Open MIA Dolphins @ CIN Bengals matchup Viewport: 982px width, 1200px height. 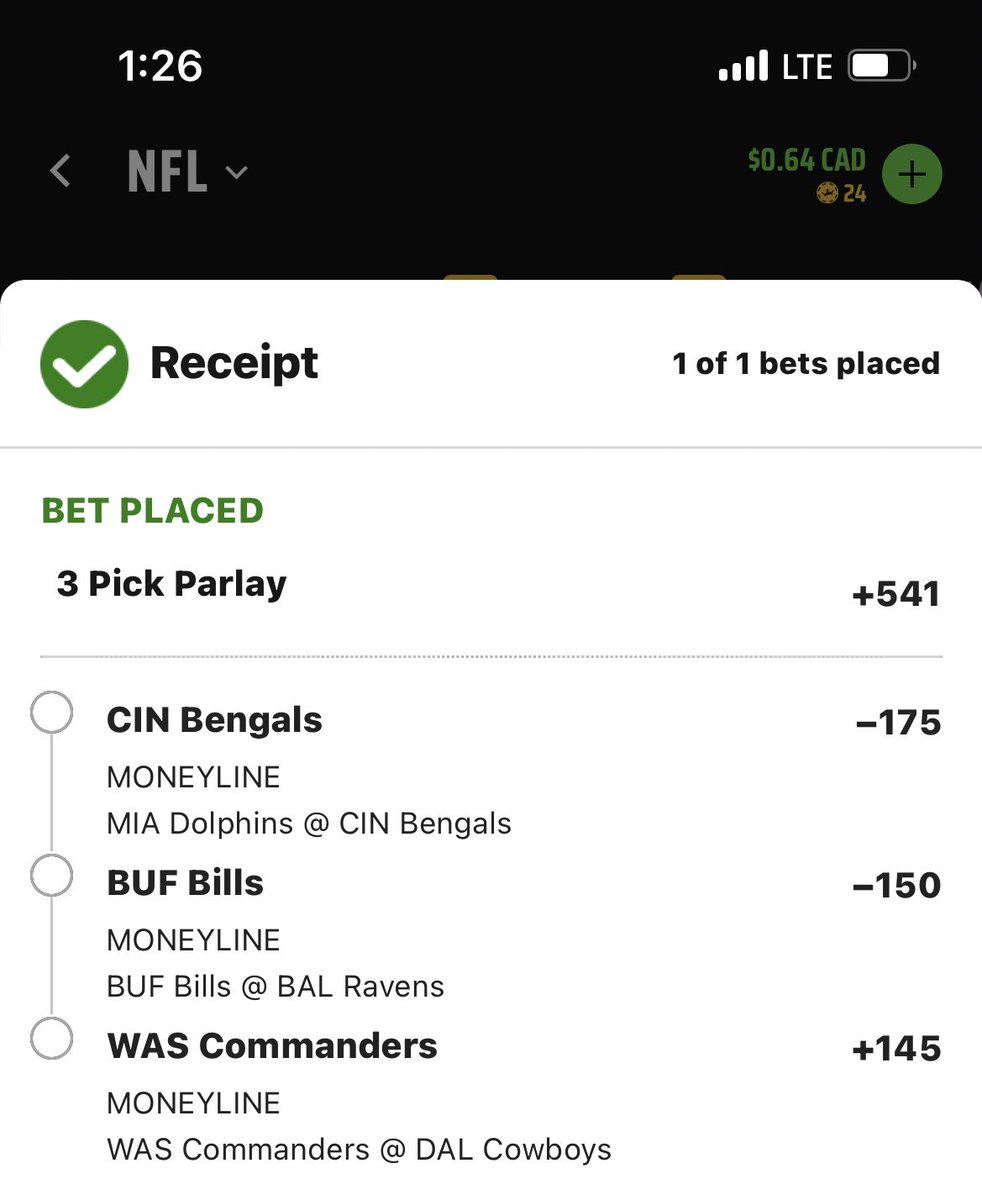[x=309, y=824]
